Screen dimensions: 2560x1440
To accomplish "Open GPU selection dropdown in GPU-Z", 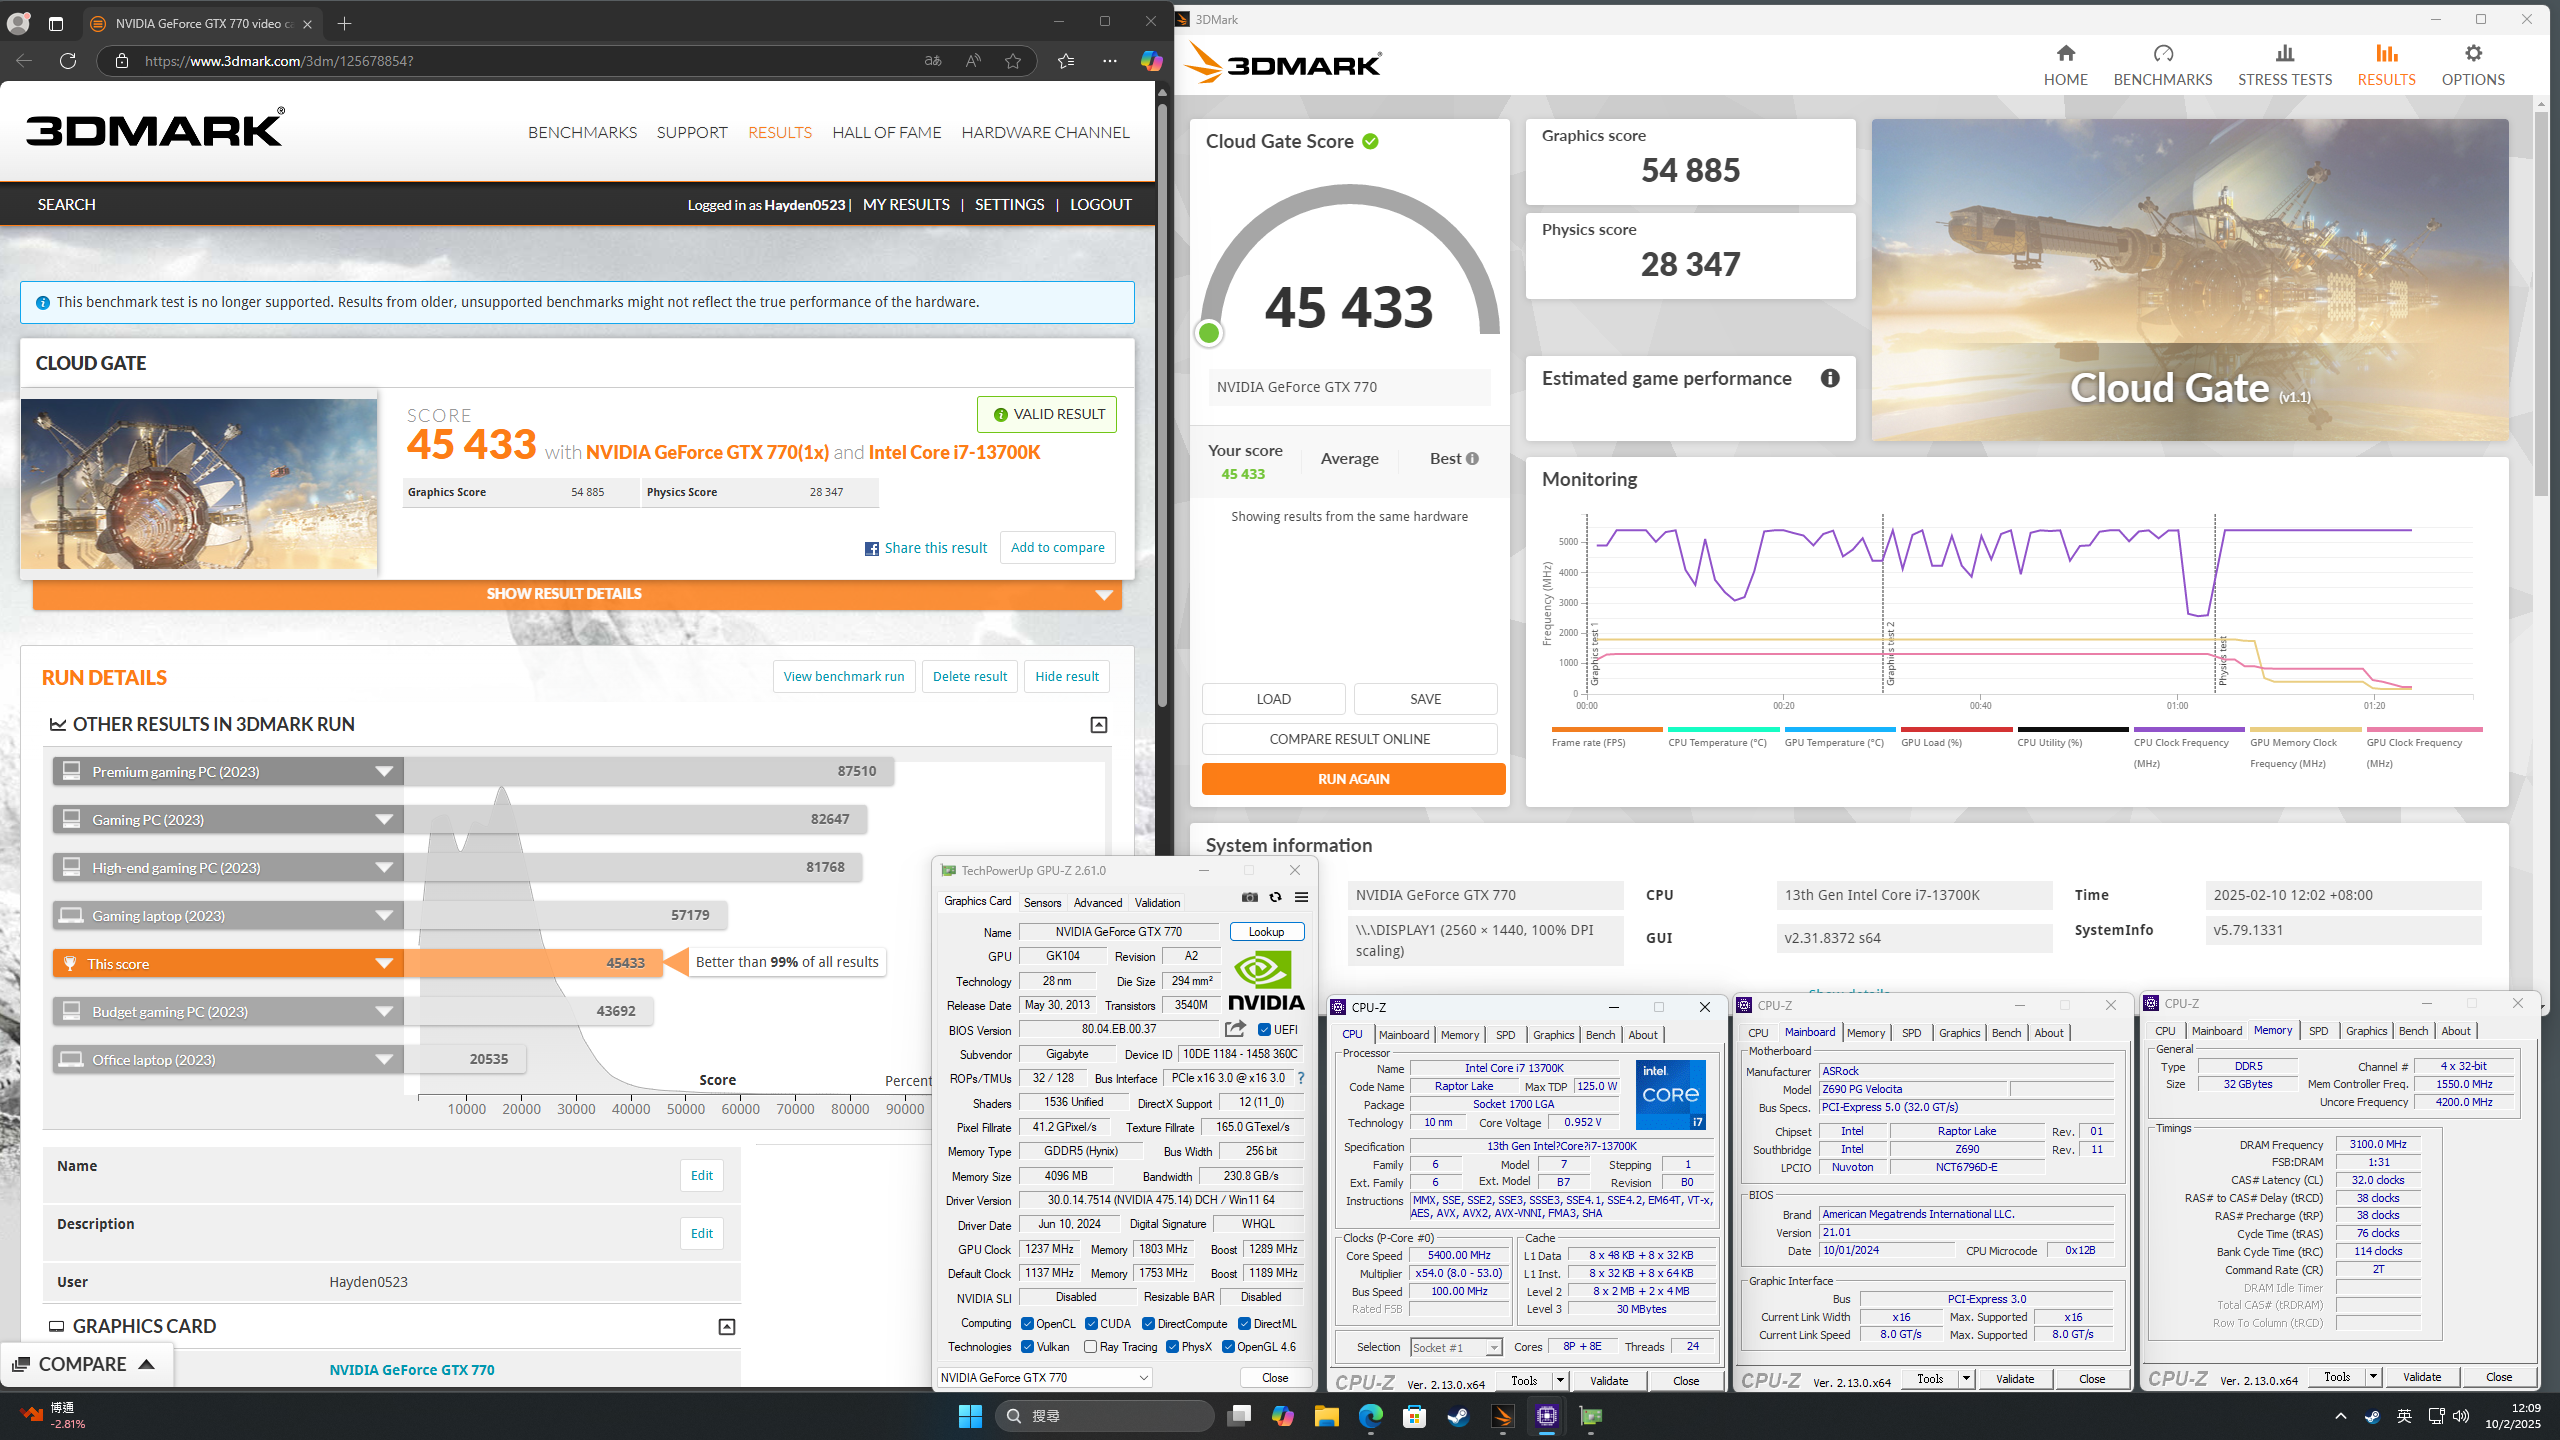I will 1044,1377.
